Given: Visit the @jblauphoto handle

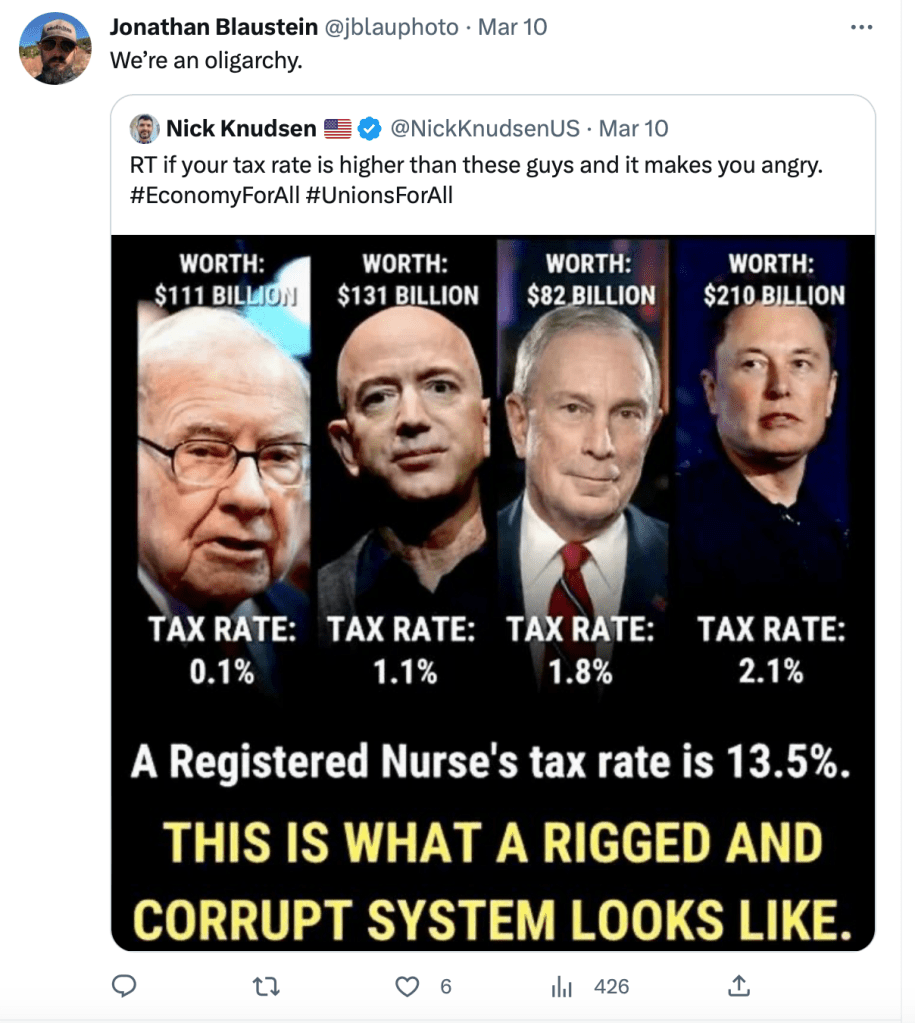Looking at the screenshot, I should tap(386, 27).
